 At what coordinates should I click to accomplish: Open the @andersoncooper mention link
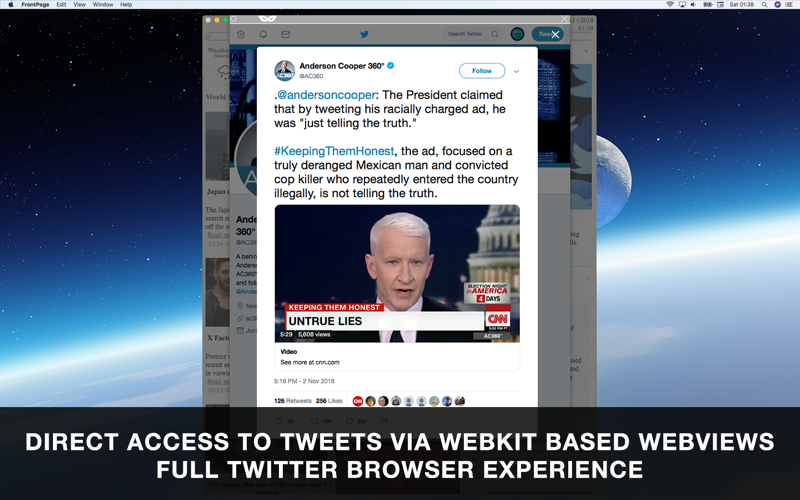pos(326,95)
